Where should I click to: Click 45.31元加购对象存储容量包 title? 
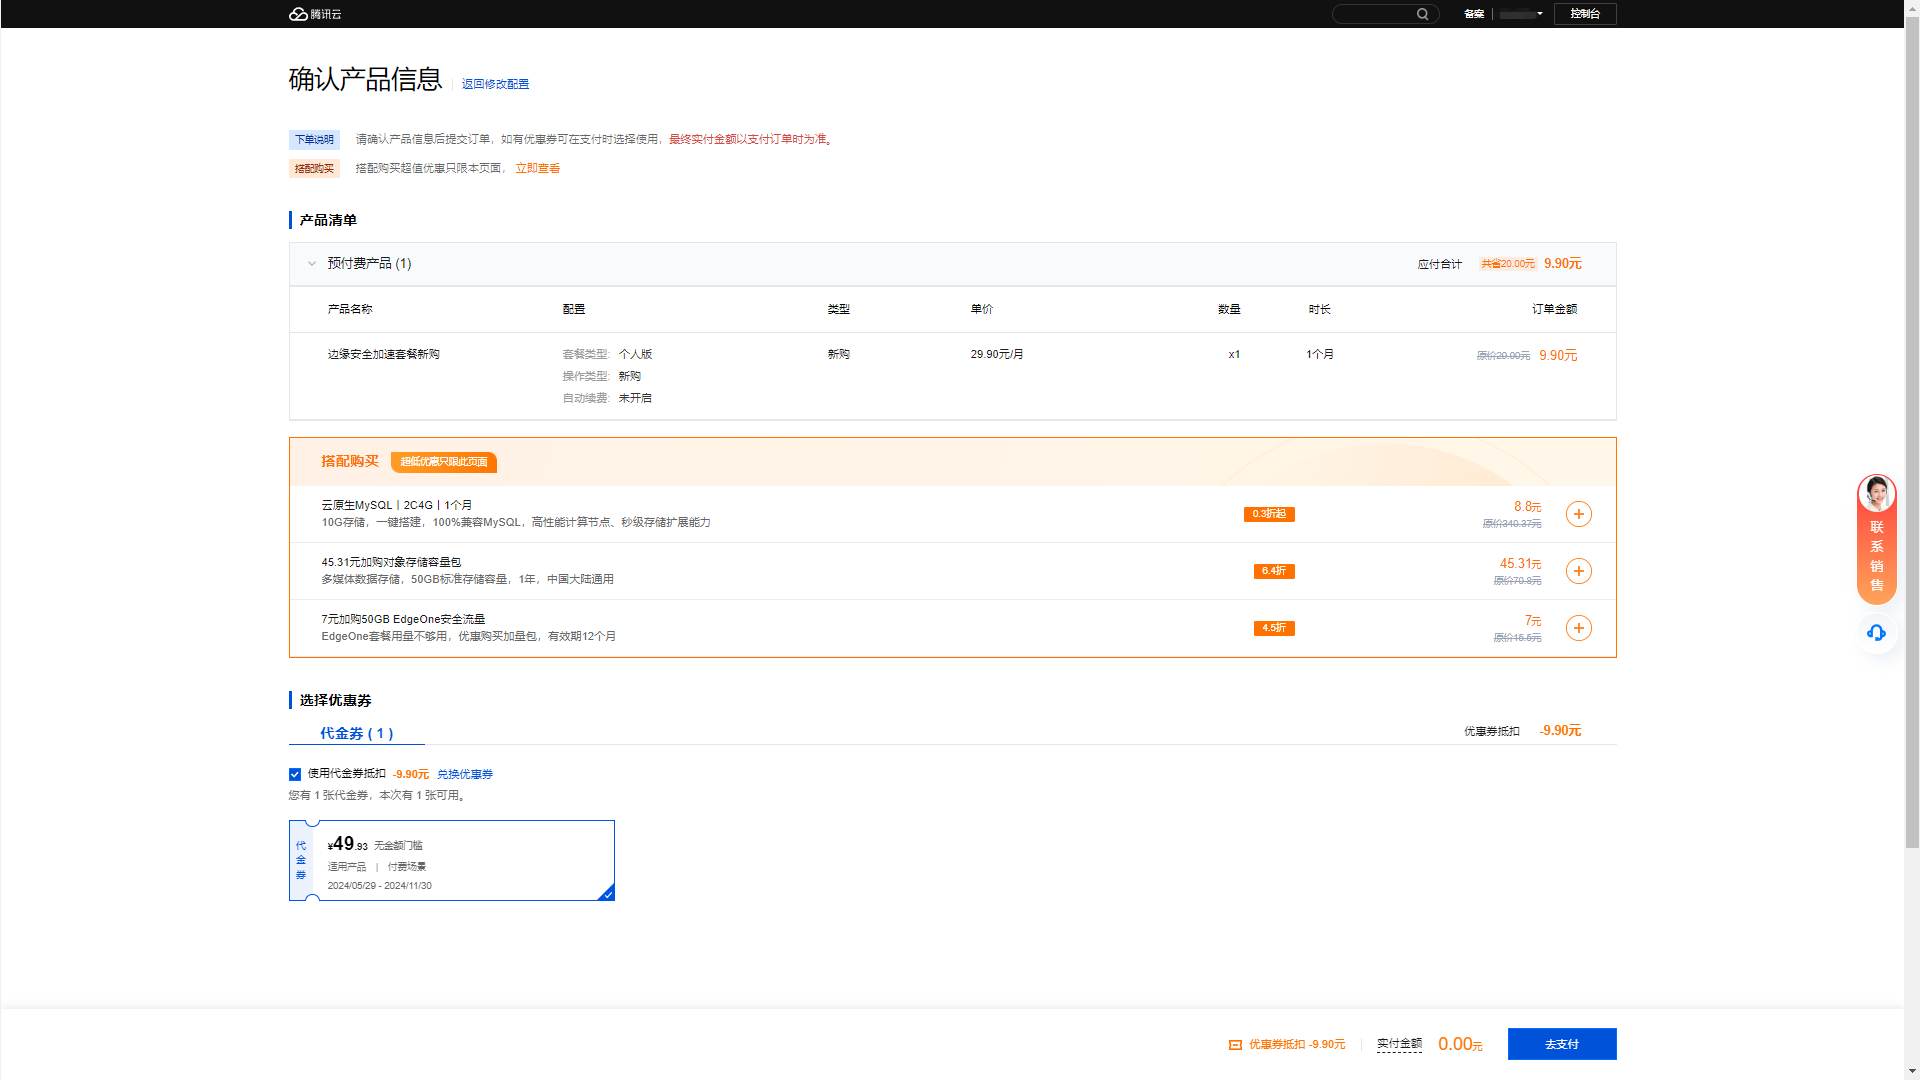(x=391, y=562)
